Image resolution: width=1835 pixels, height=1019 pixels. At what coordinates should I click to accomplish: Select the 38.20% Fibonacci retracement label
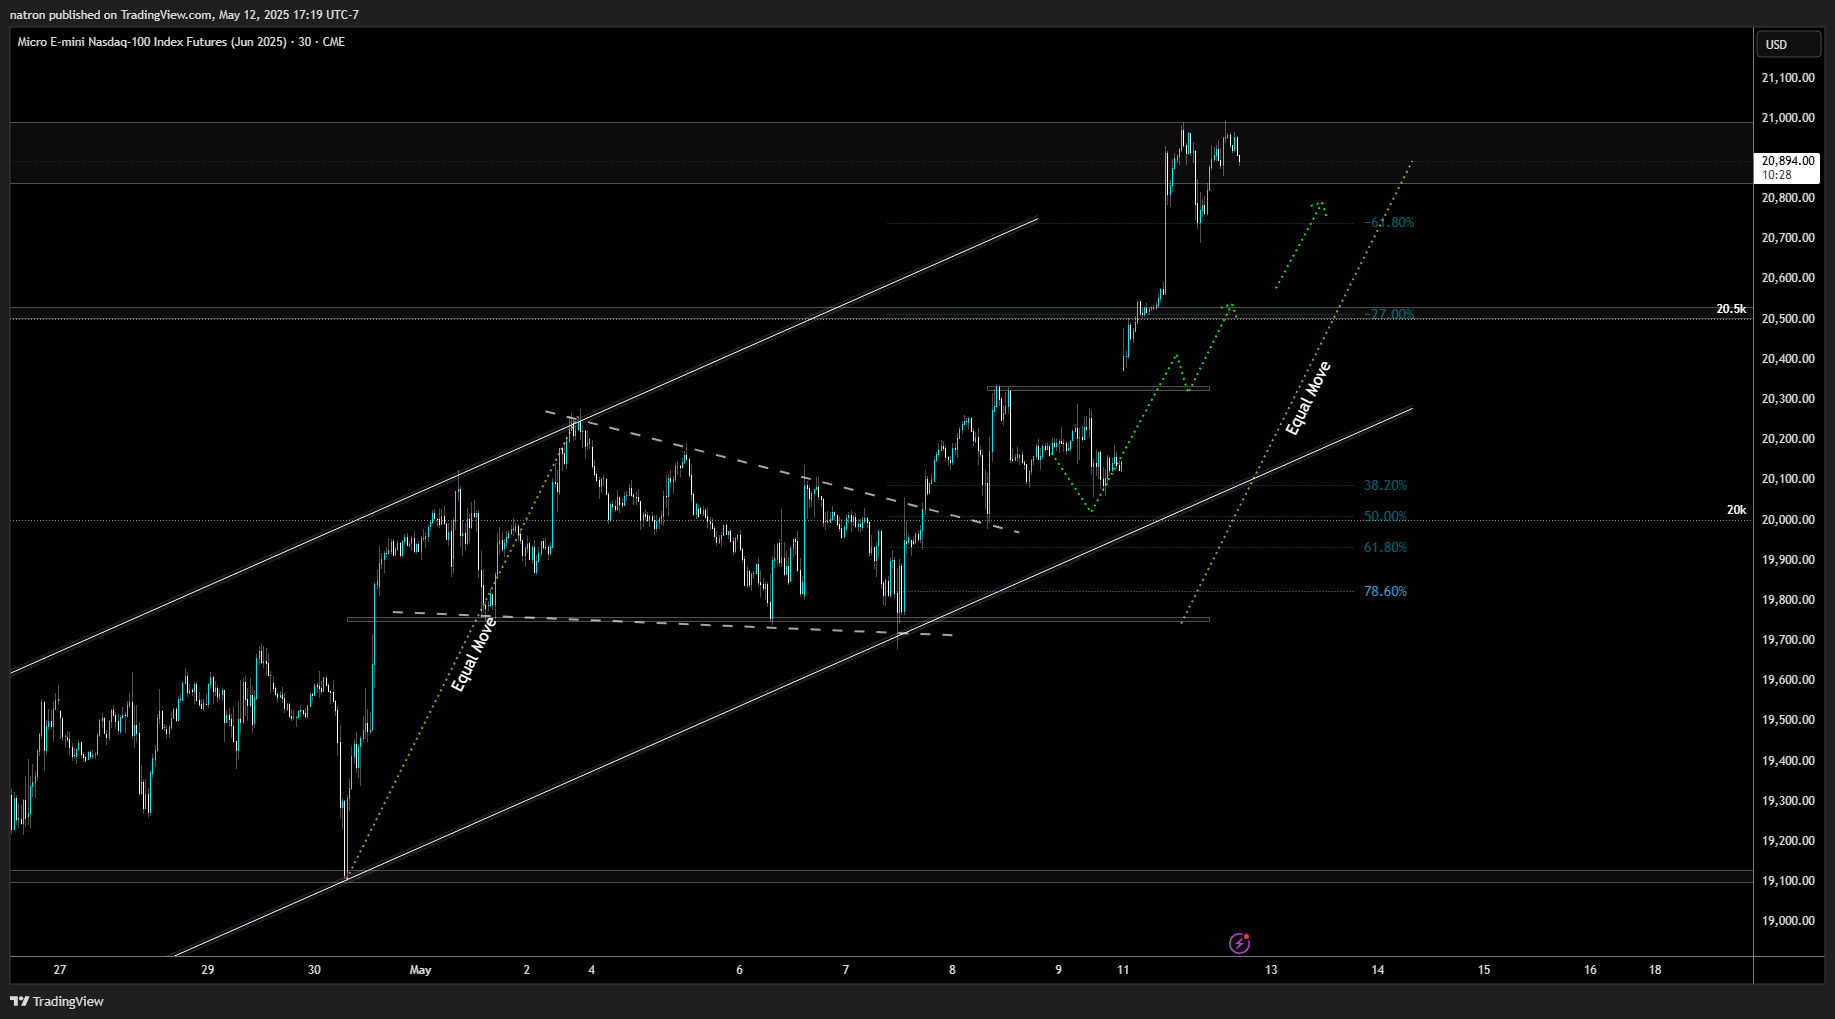tap(1385, 486)
